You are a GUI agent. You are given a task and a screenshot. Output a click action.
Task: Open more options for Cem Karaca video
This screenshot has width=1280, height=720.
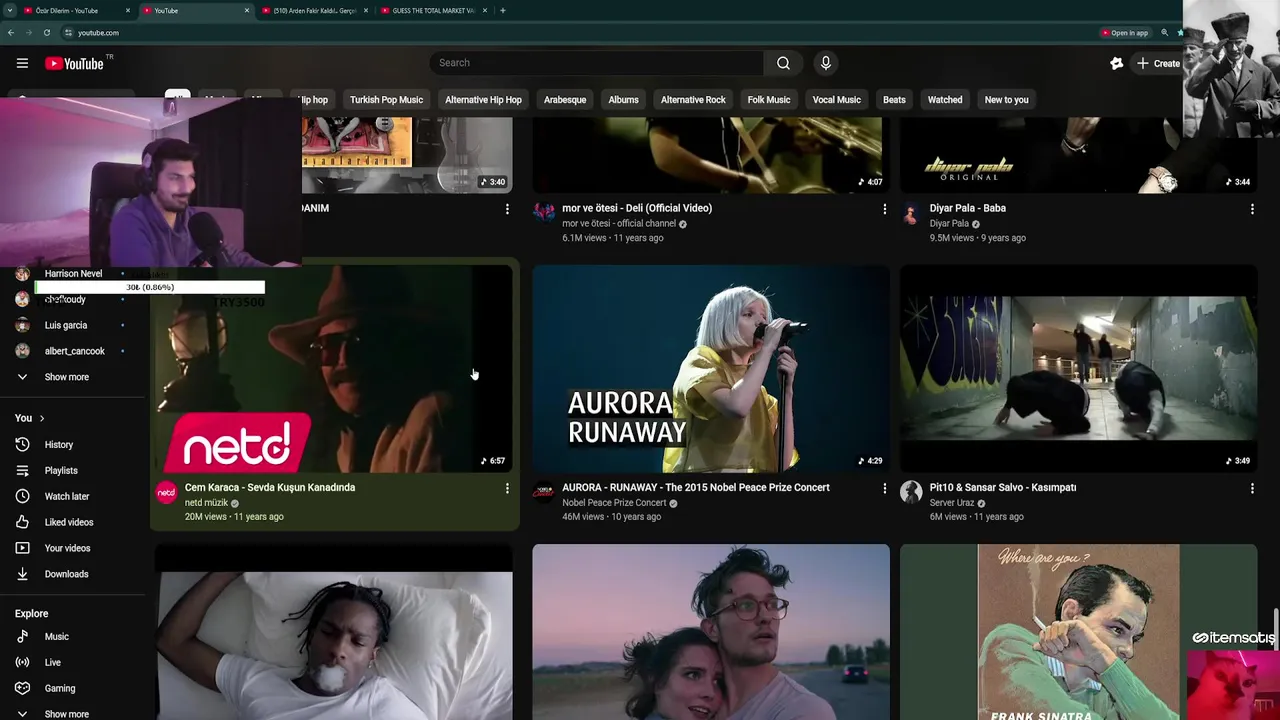[x=507, y=488]
